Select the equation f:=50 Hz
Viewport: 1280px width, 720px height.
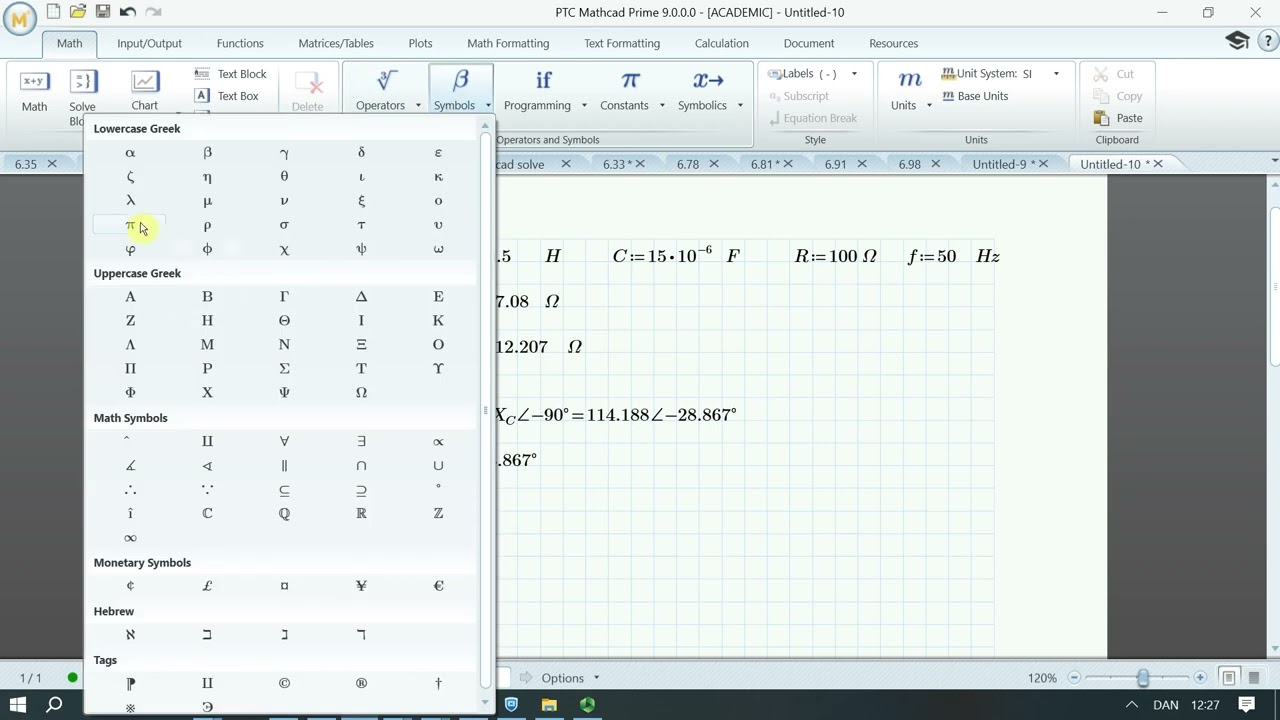(954, 256)
